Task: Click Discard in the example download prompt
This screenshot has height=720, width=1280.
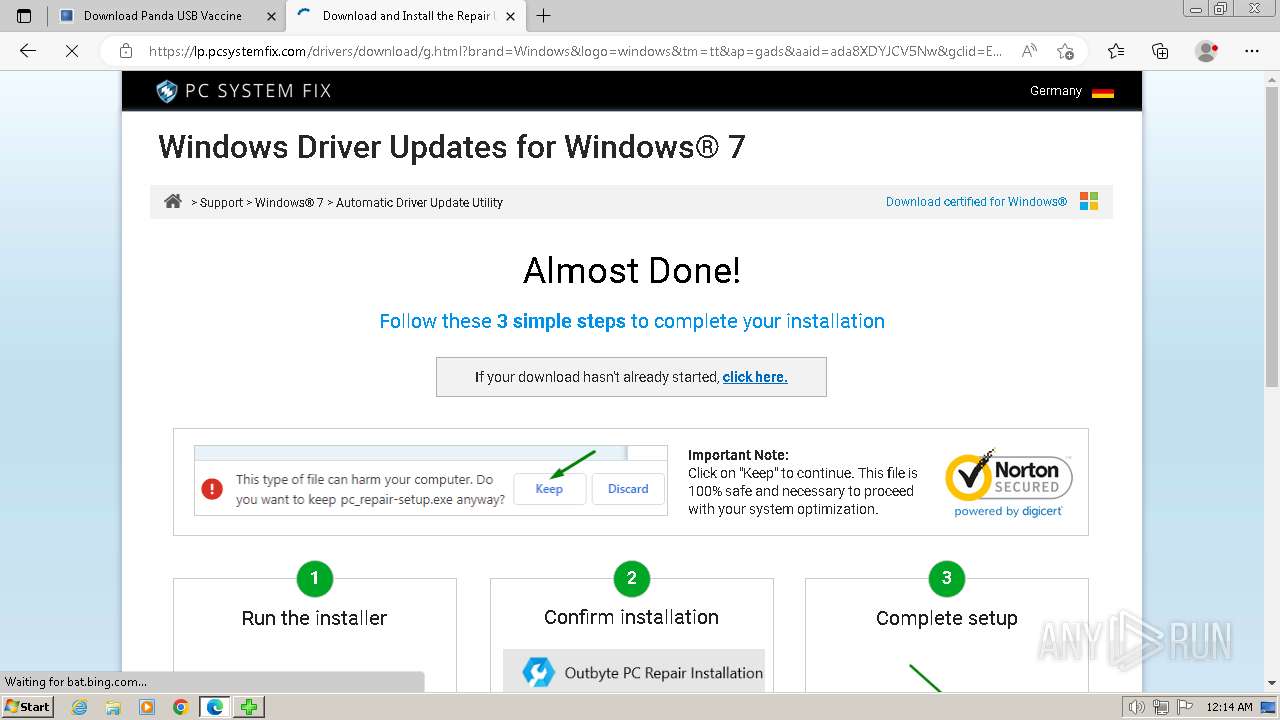Action: point(628,489)
